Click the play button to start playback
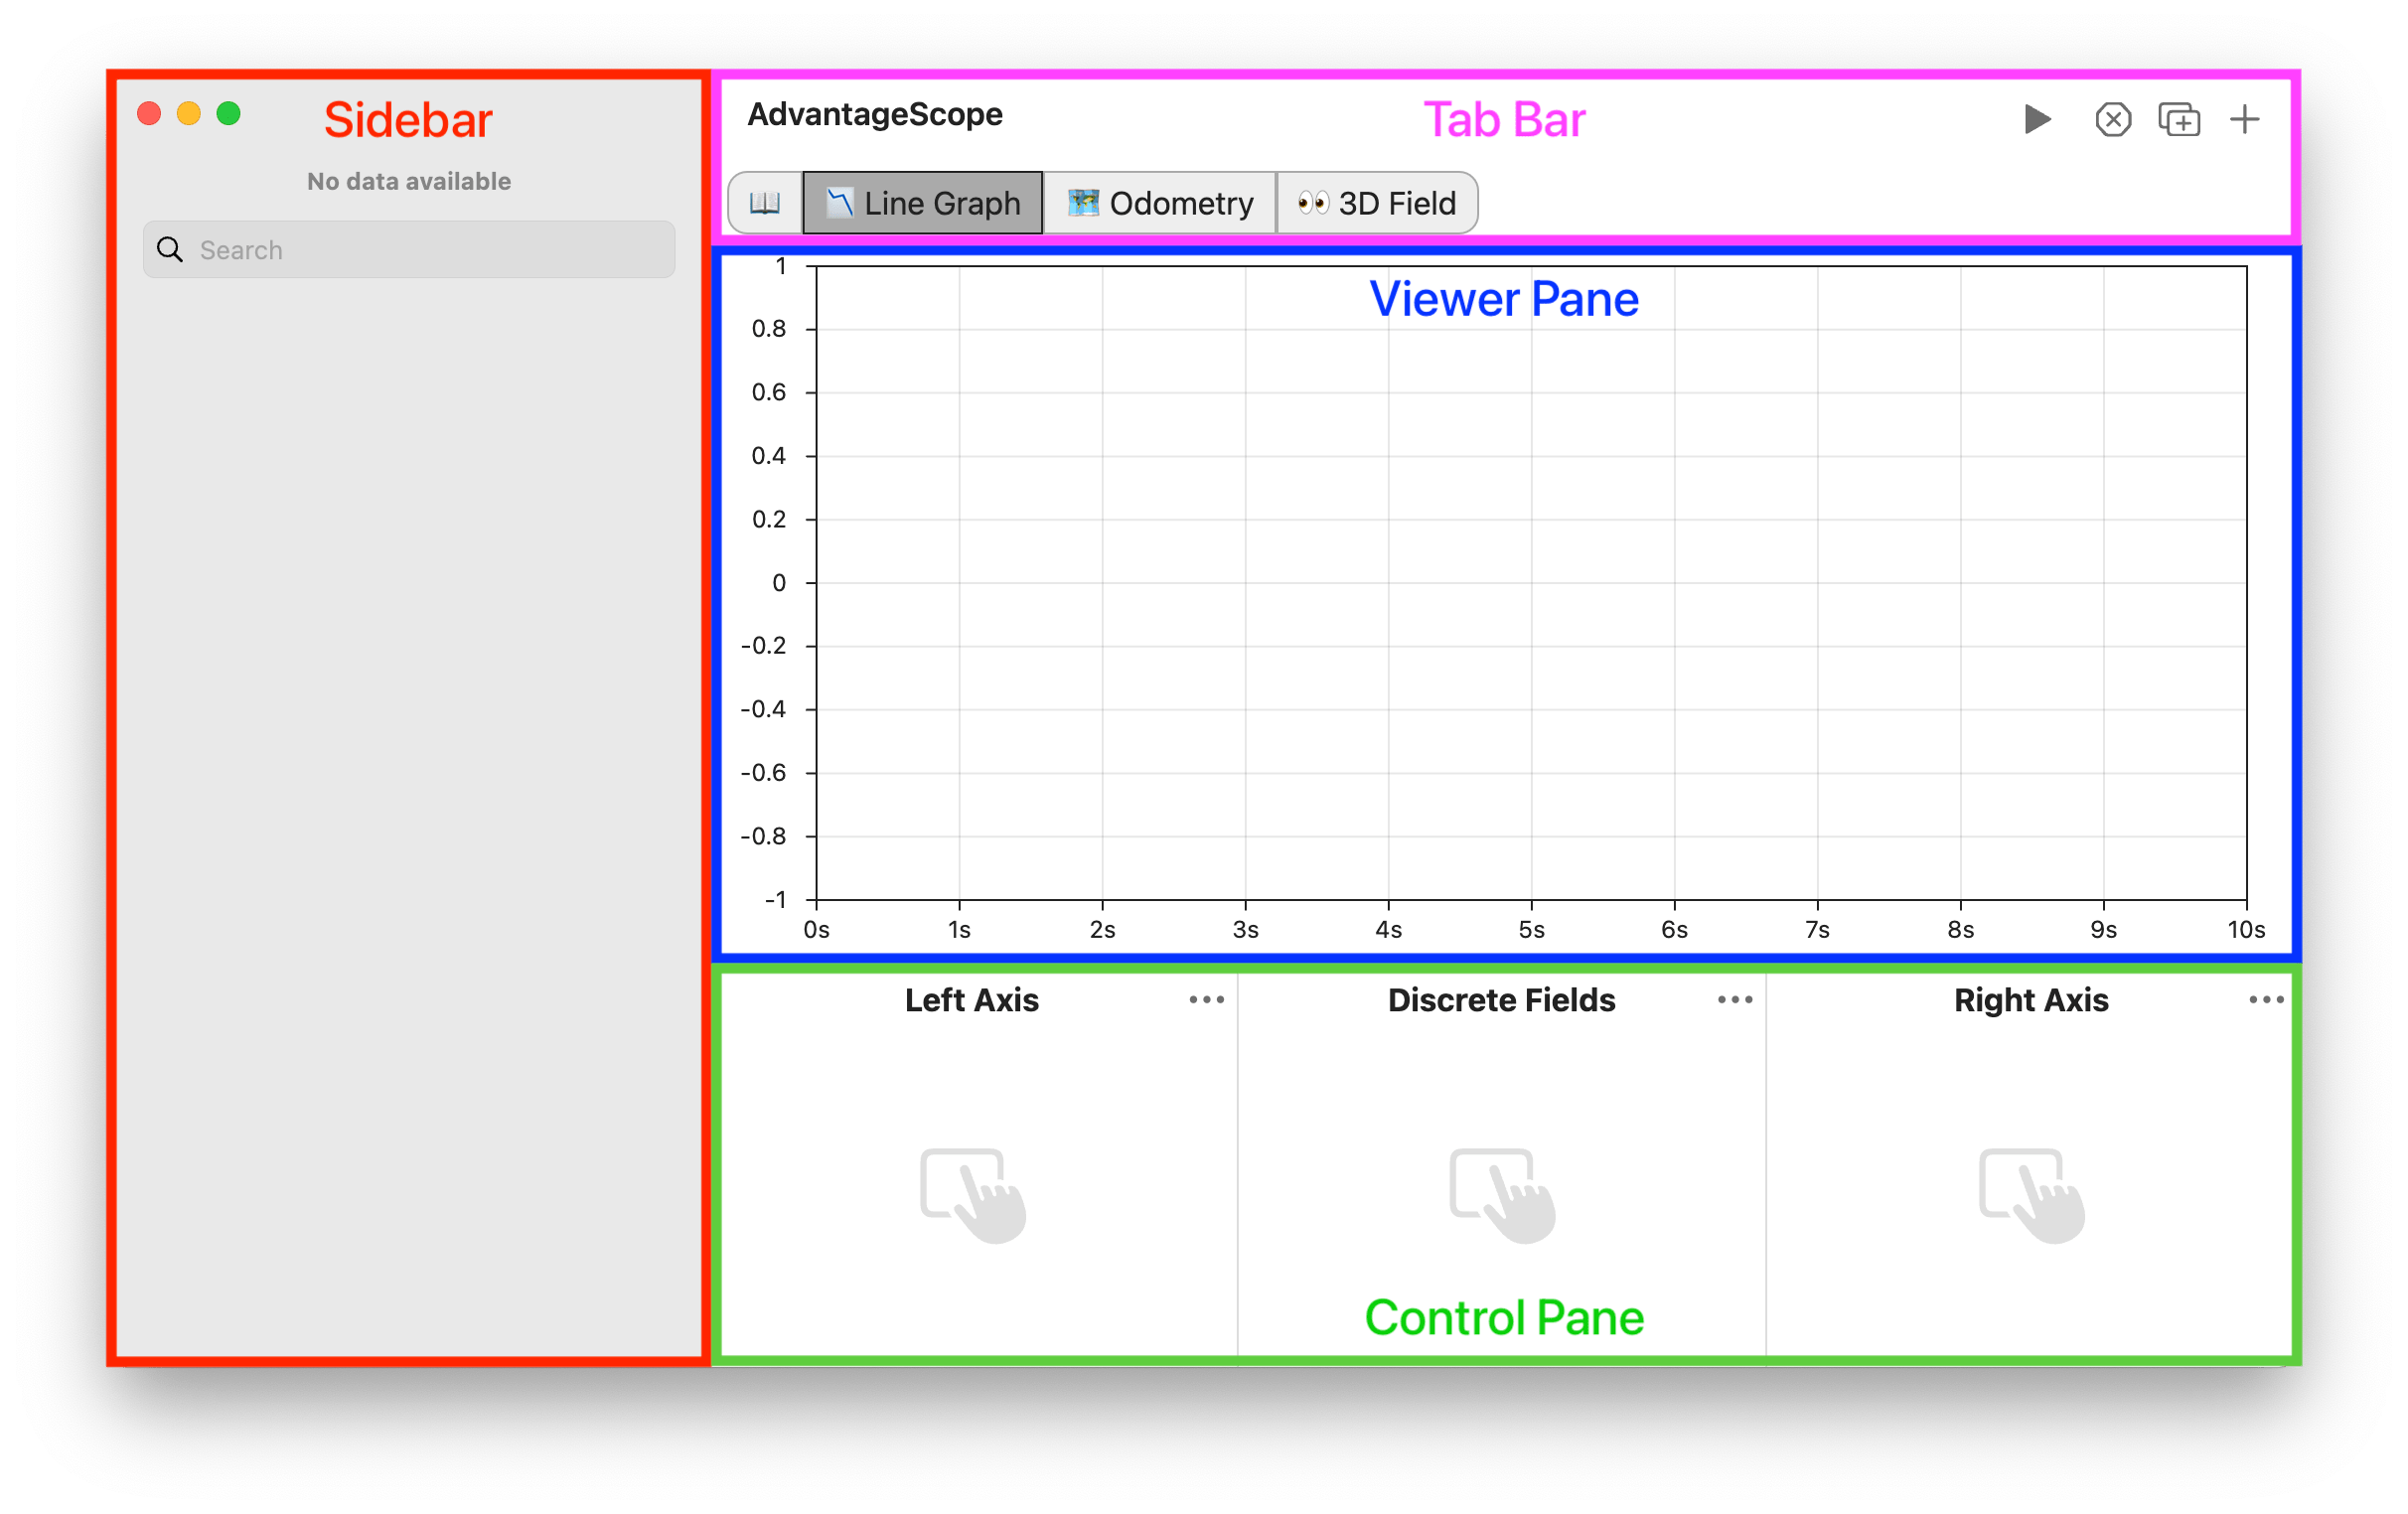Screen dimensions: 2408x1514 pos(2034,118)
